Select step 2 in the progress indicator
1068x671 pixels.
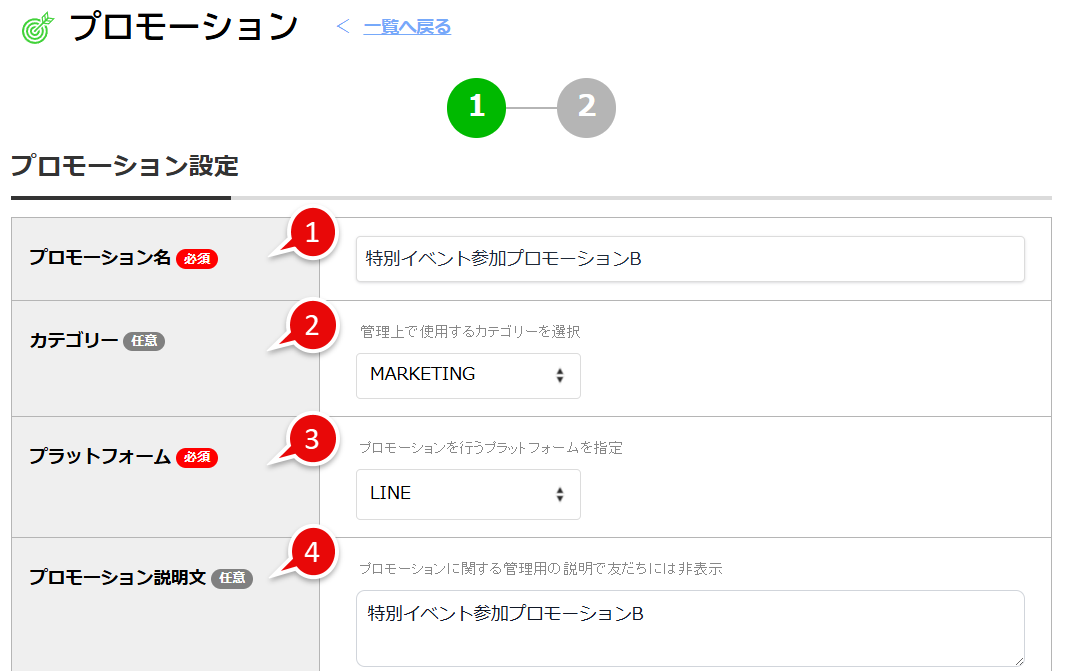pos(587,107)
